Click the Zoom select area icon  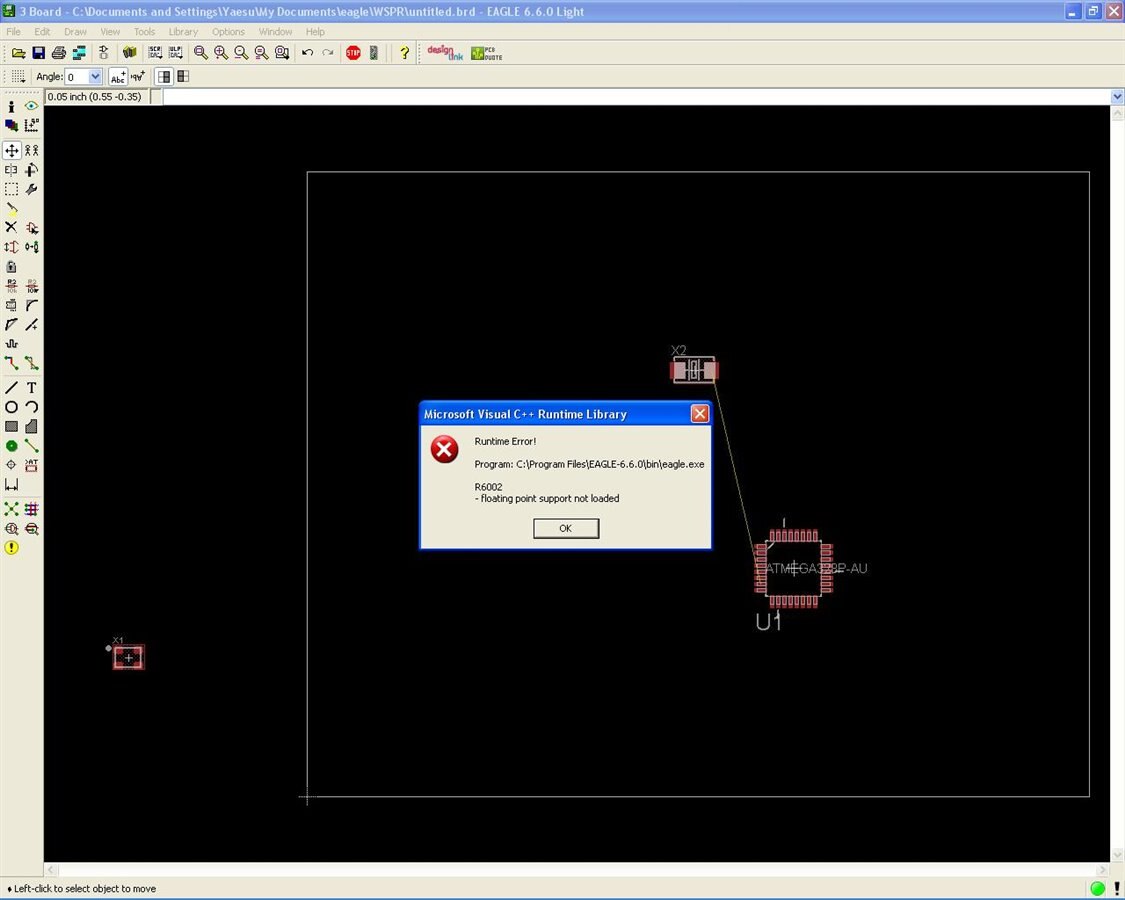[x=282, y=53]
